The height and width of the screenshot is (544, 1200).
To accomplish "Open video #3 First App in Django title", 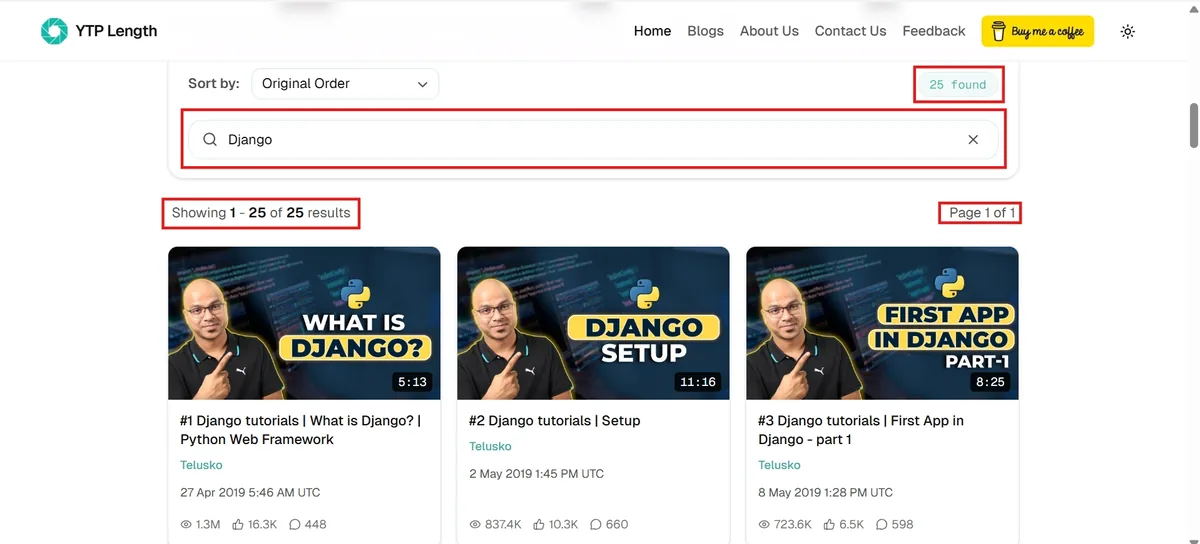I will (x=861, y=430).
